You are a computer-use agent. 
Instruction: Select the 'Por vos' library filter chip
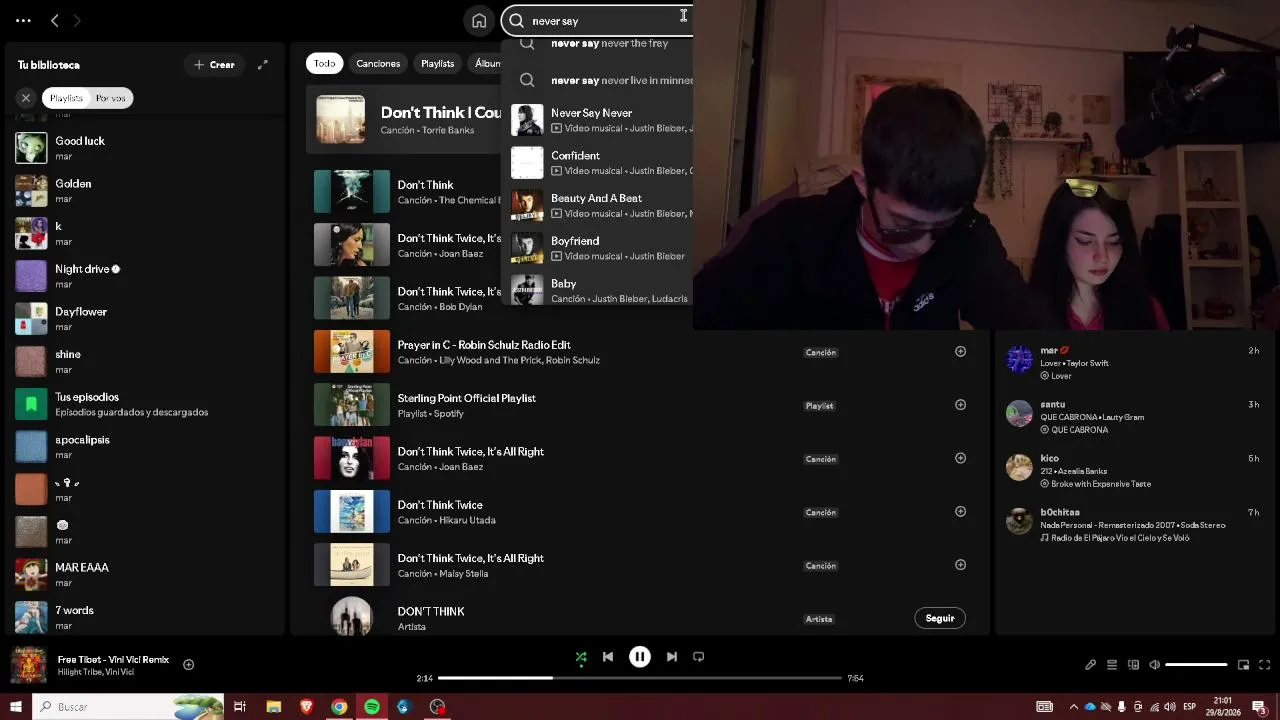click(x=111, y=98)
